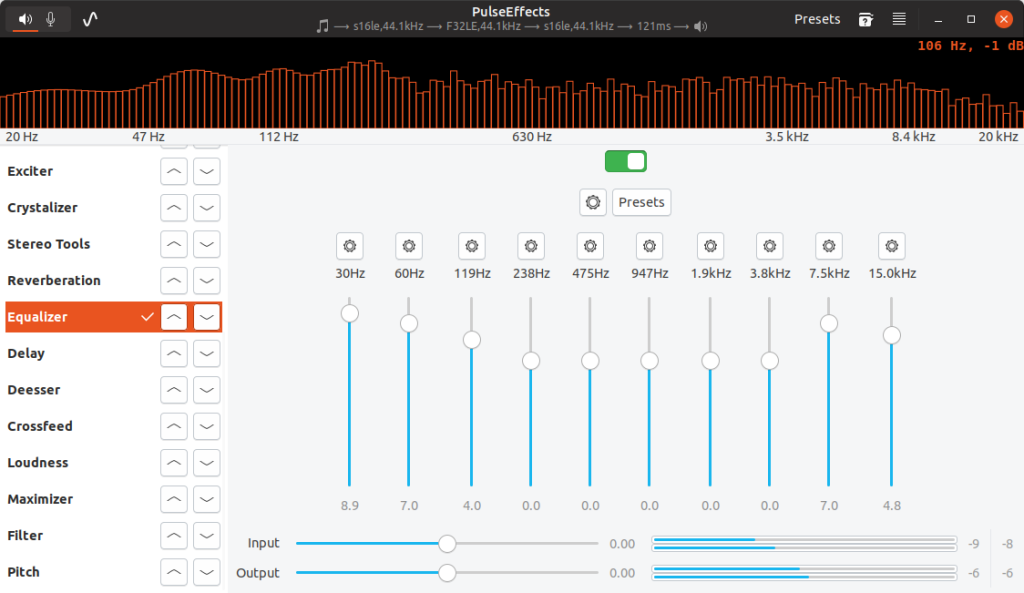Switch to the speaker output effects tab
Viewport: 1024px width, 593px height.
tap(25, 19)
